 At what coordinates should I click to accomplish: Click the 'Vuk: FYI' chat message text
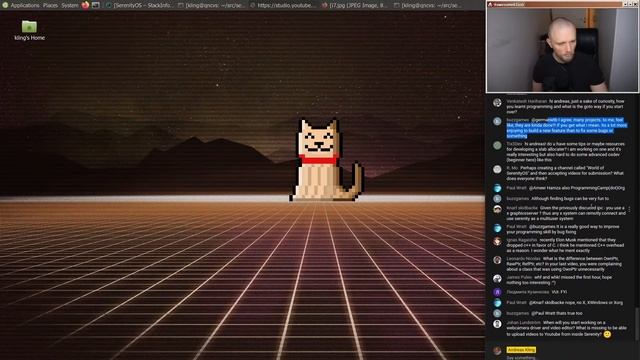559,292
